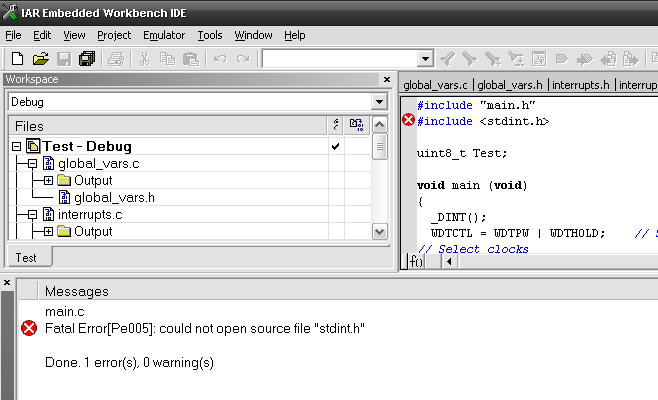Expand the Output folder under interrupts.c
The height and width of the screenshot is (400, 658).
(48, 232)
